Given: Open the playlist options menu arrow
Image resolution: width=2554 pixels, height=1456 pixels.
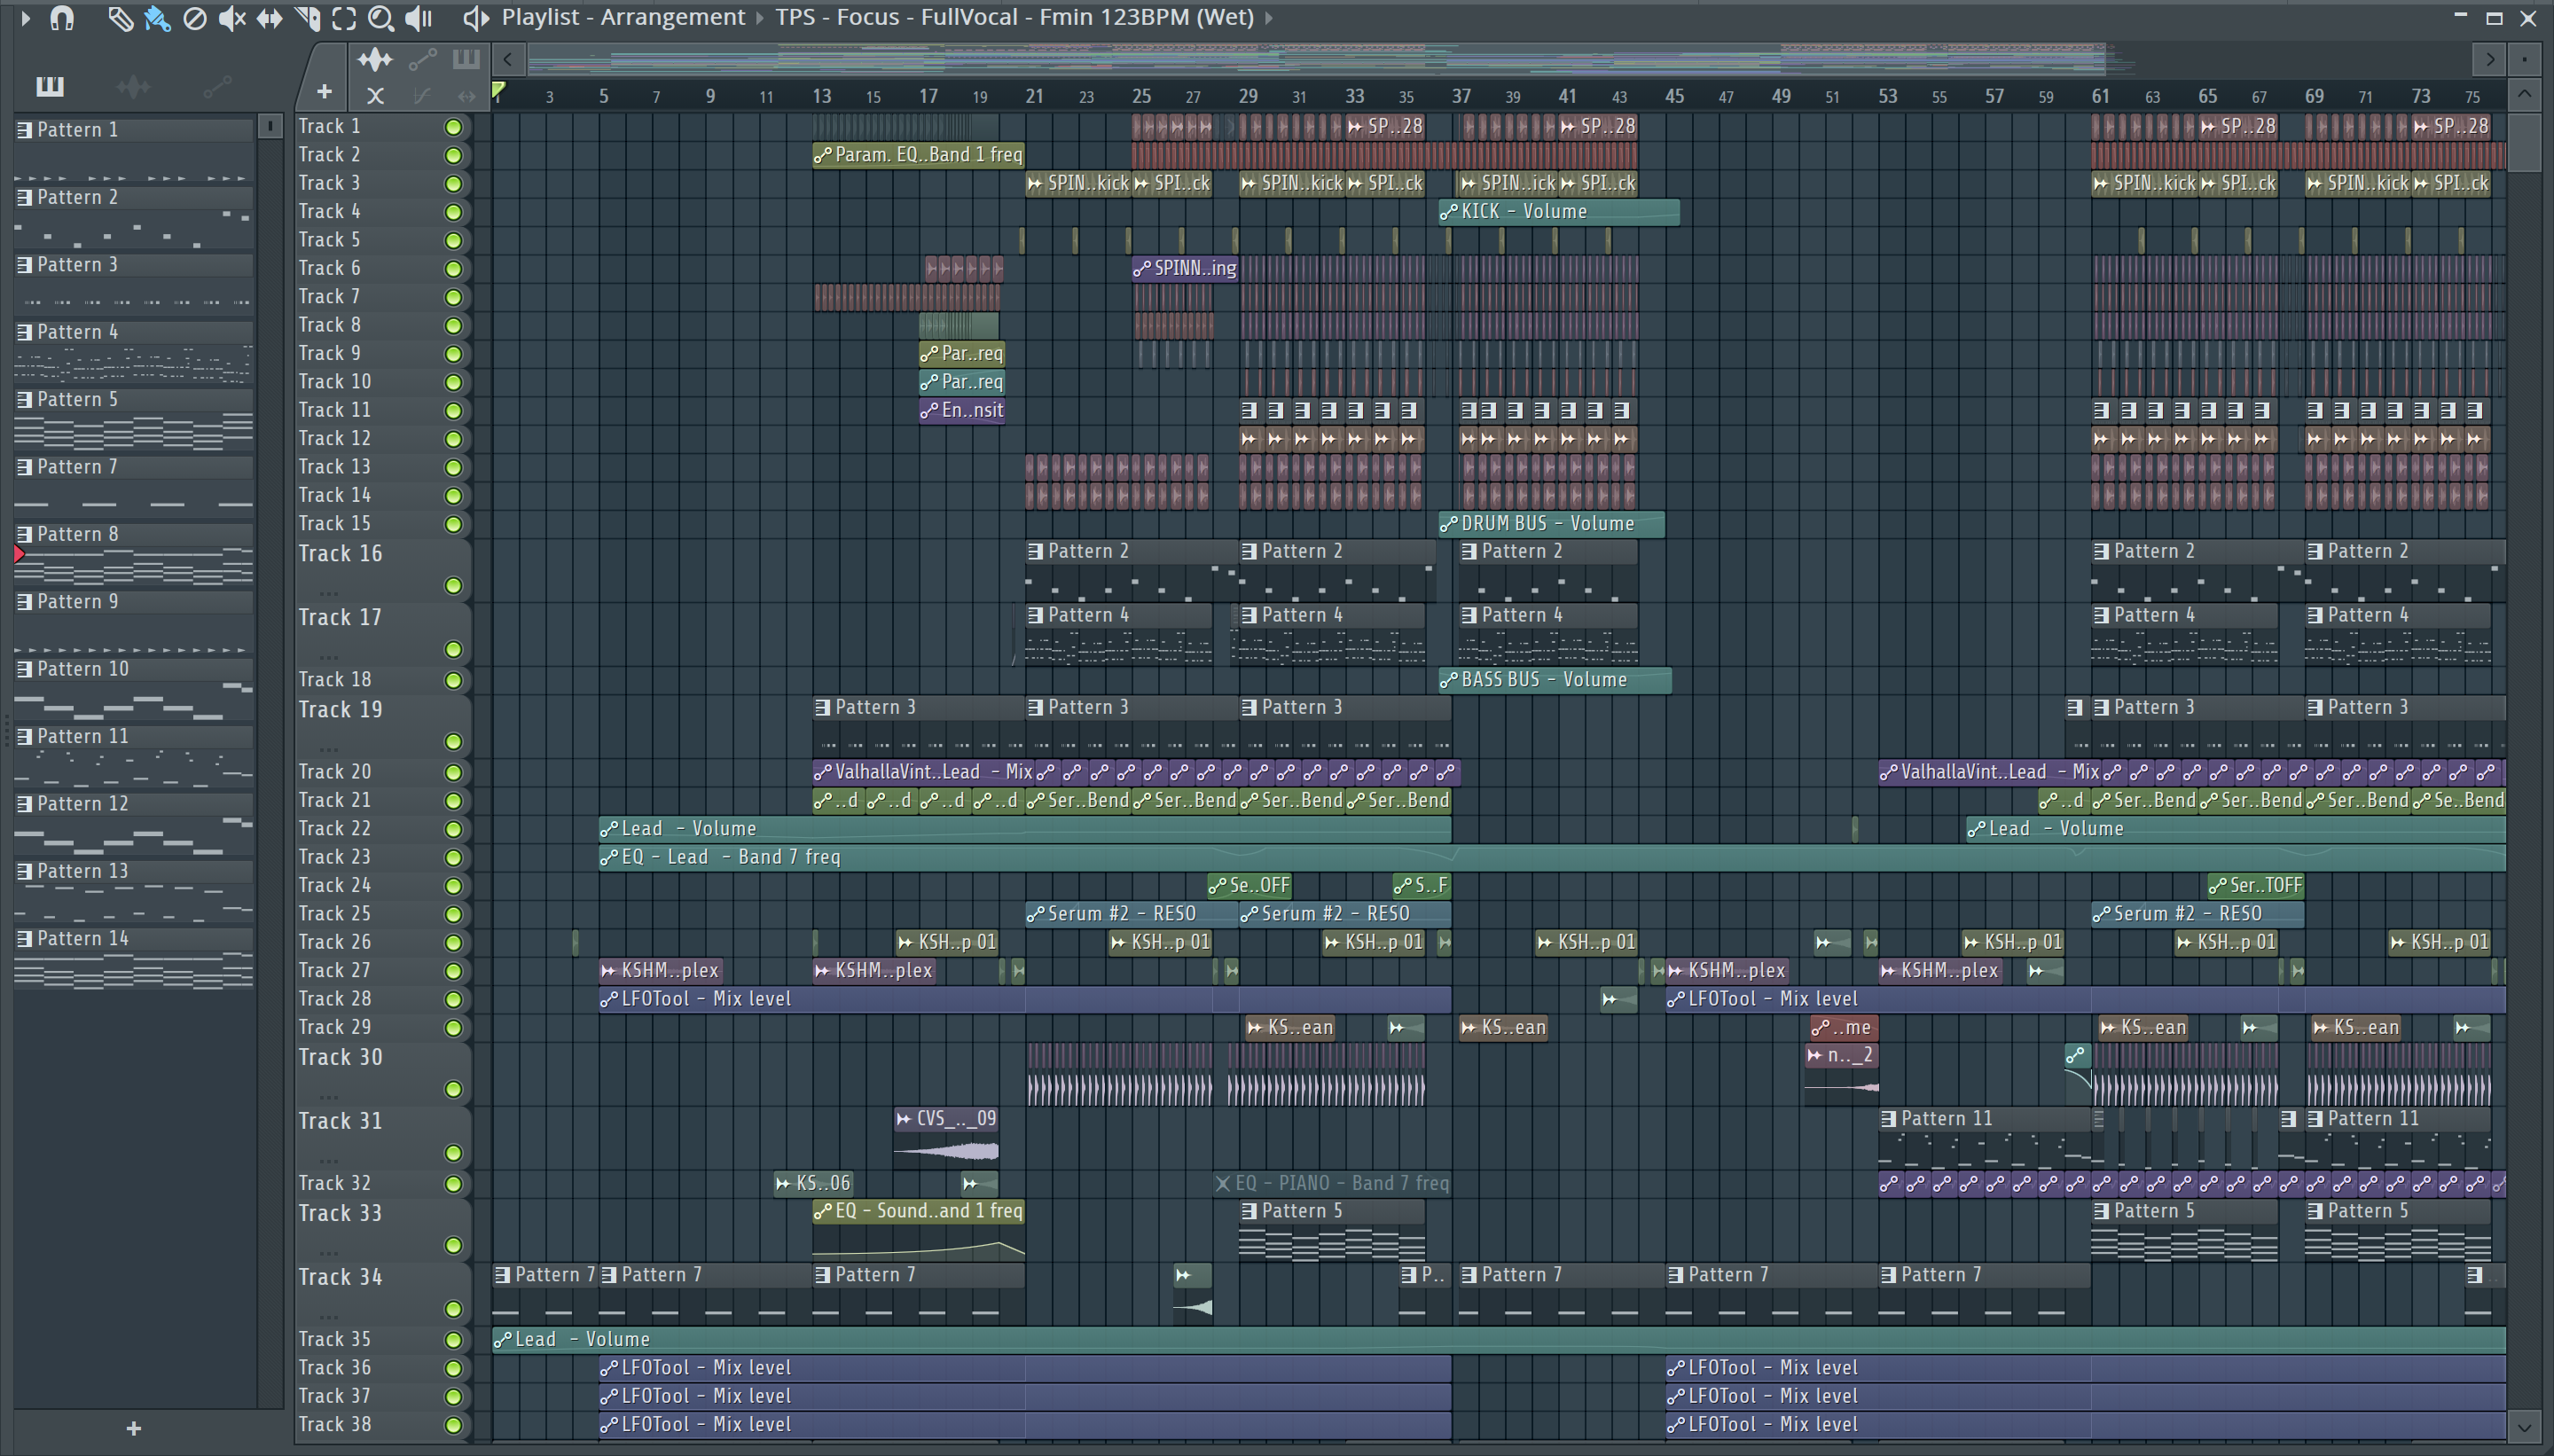Looking at the screenshot, I should tap(26, 18).
